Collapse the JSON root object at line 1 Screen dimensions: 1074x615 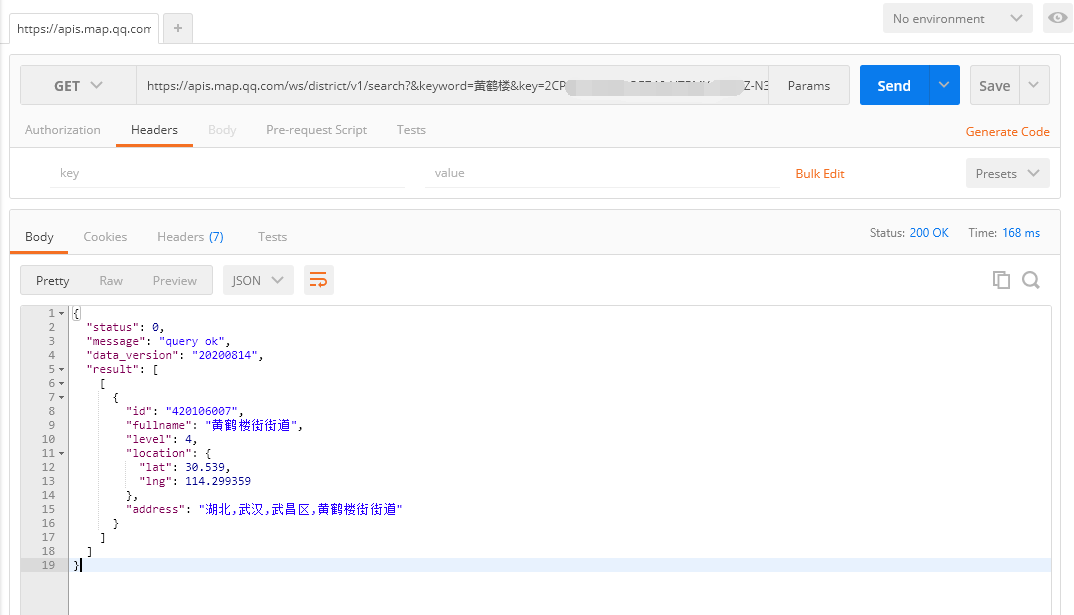[61, 314]
